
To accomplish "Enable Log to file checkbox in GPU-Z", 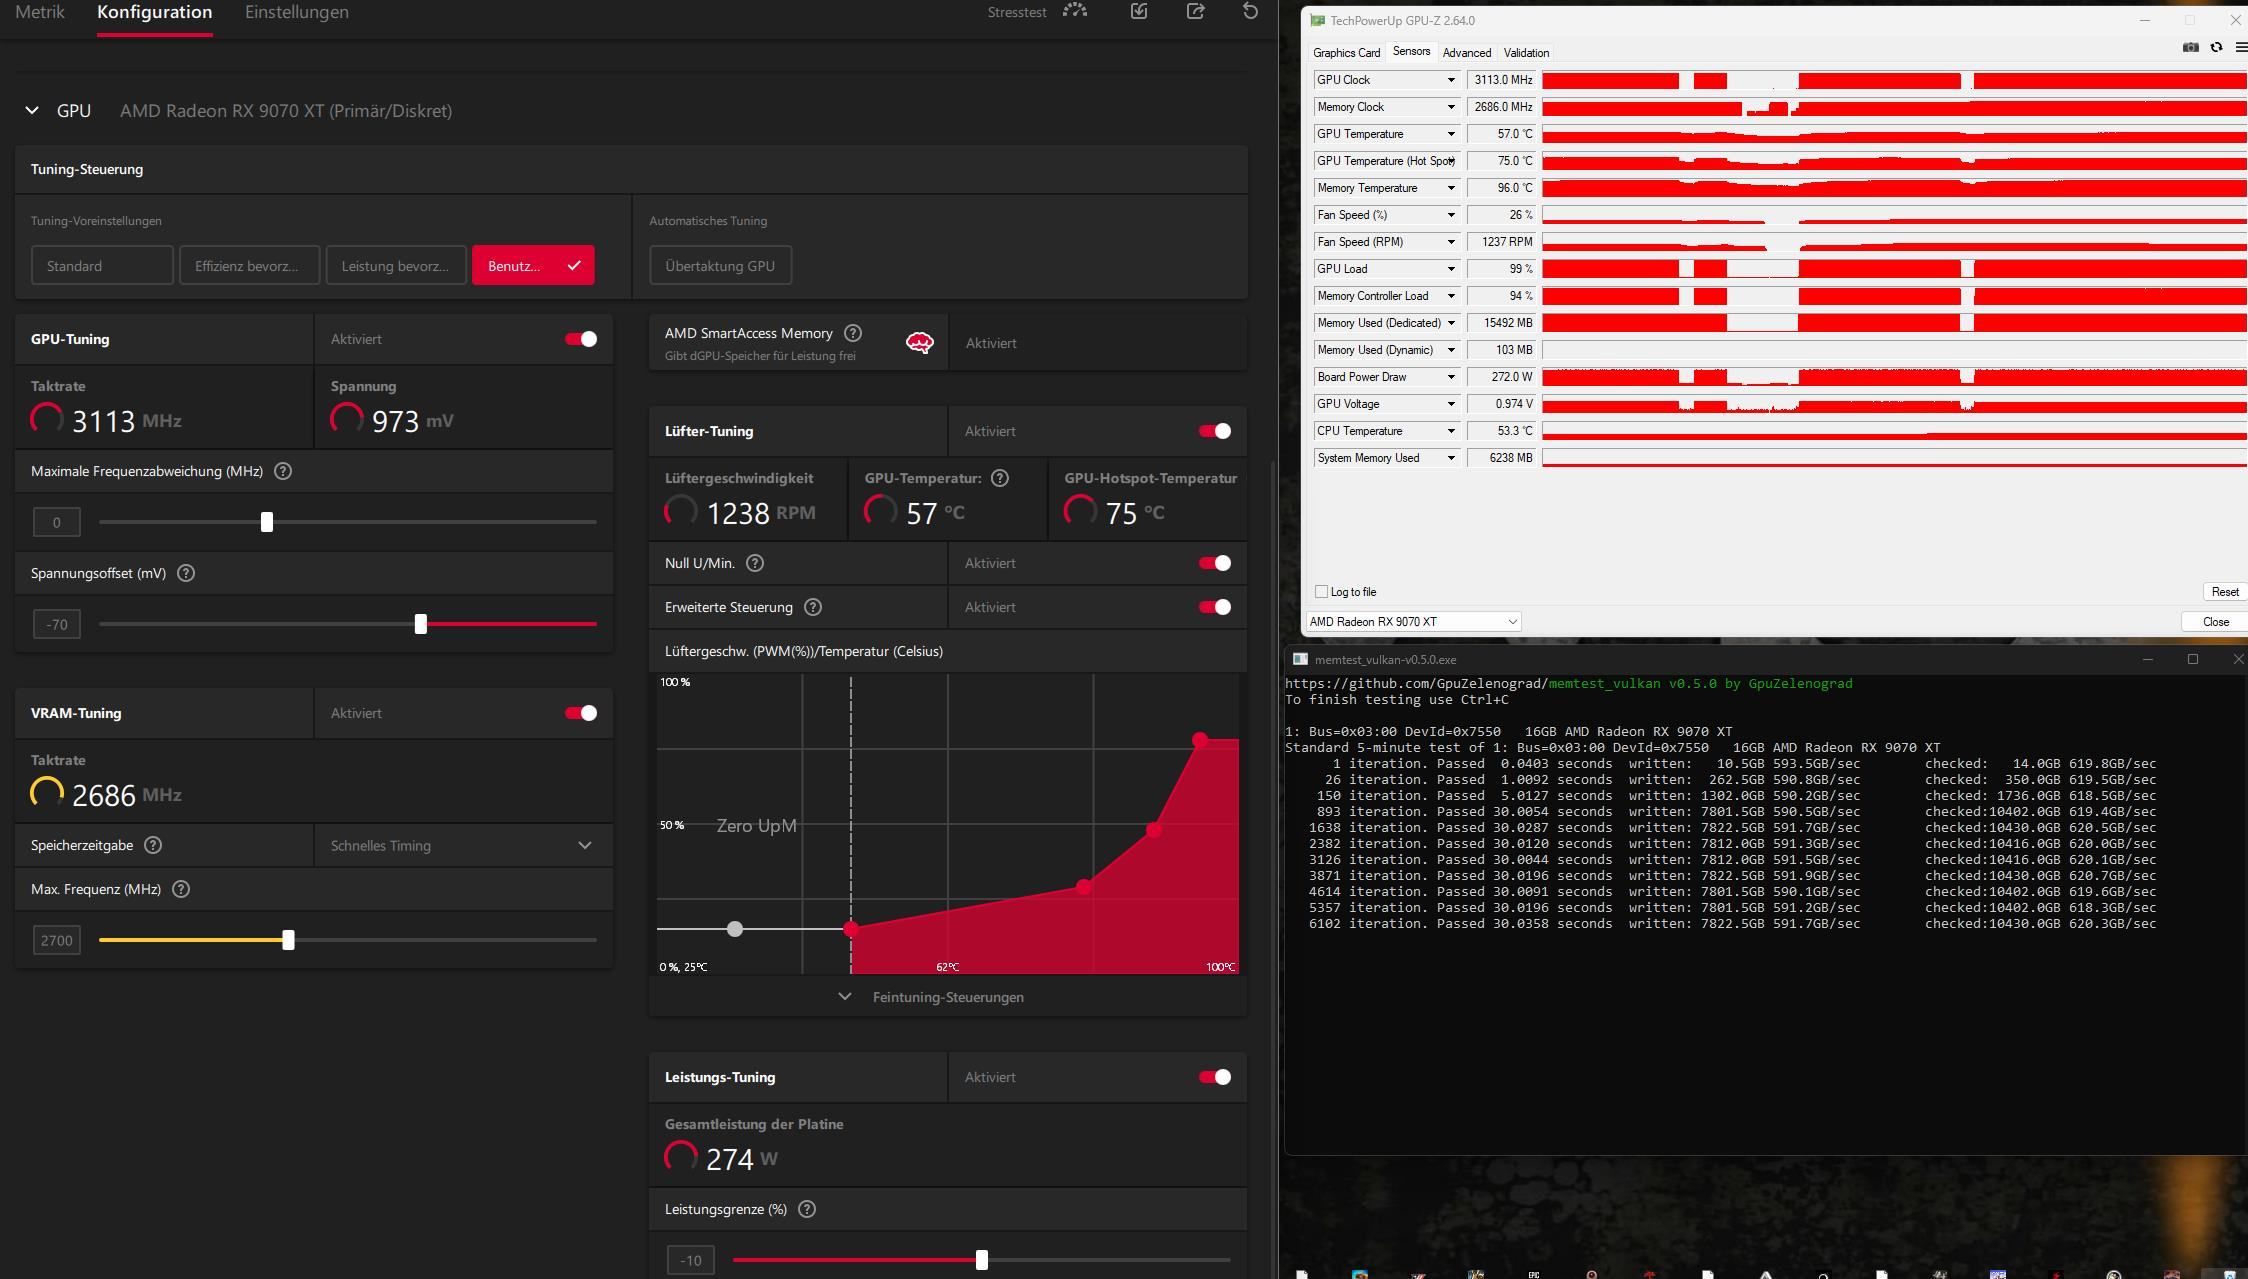I will tap(1321, 591).
